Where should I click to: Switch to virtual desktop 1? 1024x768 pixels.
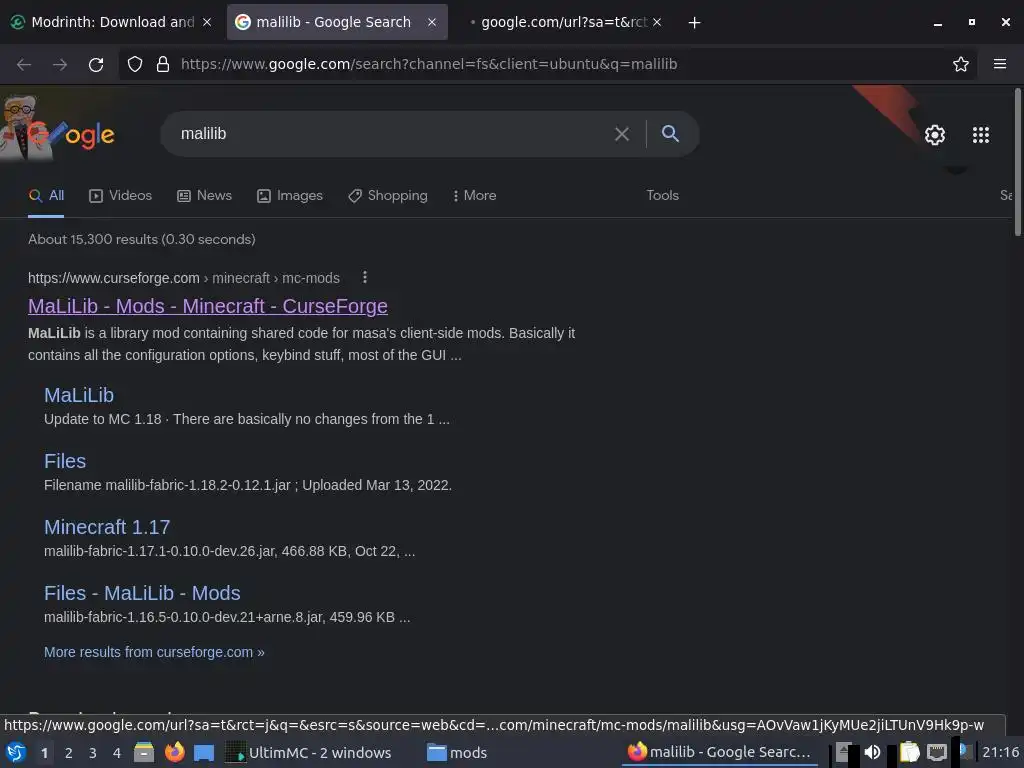point(44,753)
